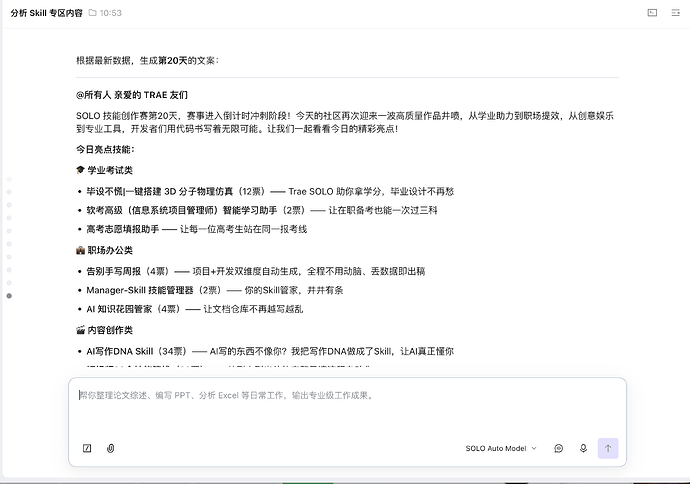This screenshot has height=484, width=690.
Task: Click the bullet 毕设不慌|一键搭建 3D 分子物理仿真
Action: 270,191
